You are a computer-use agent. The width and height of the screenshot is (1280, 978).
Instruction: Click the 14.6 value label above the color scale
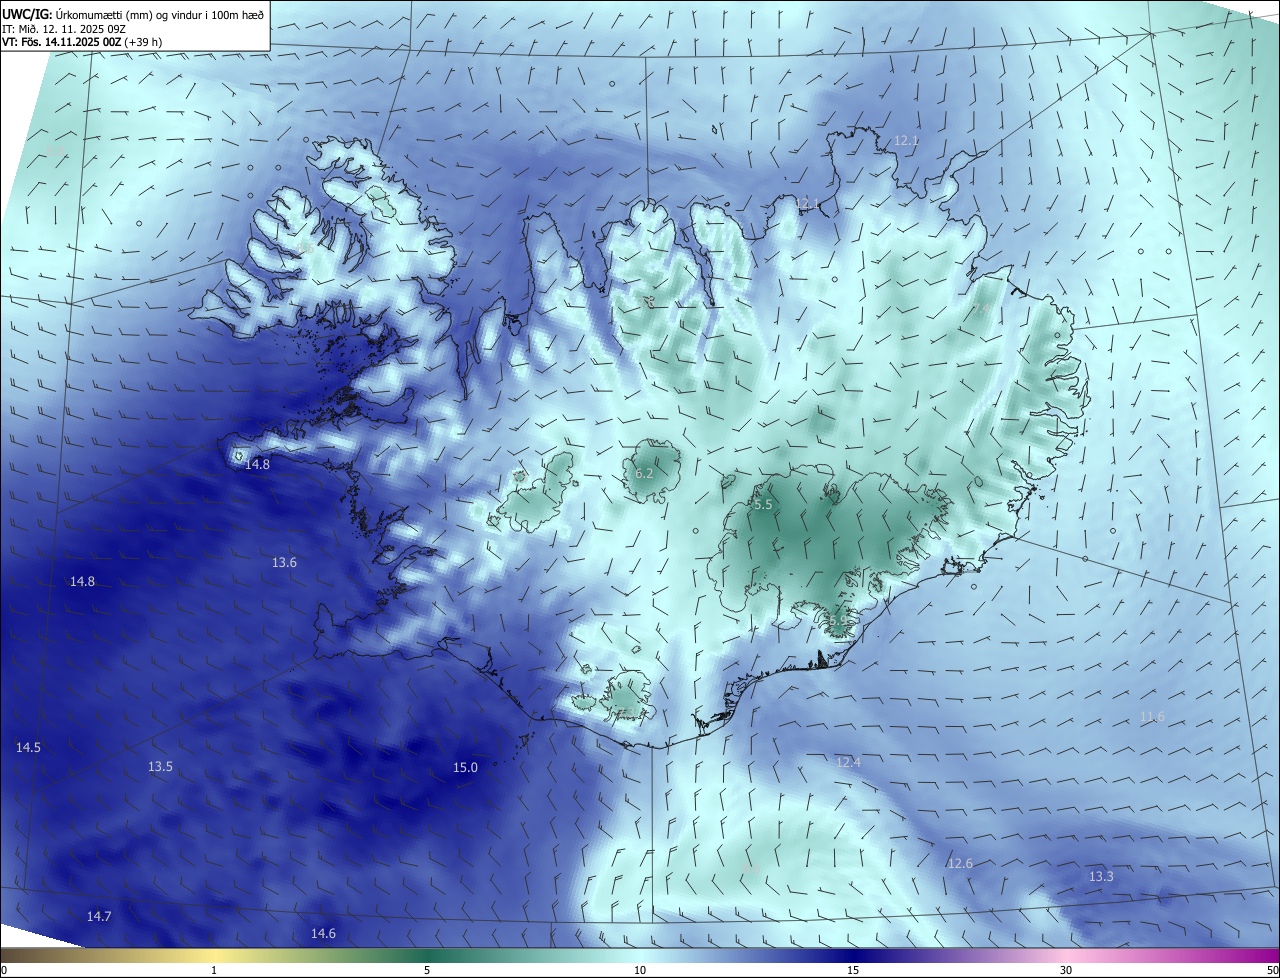(323, 934)
